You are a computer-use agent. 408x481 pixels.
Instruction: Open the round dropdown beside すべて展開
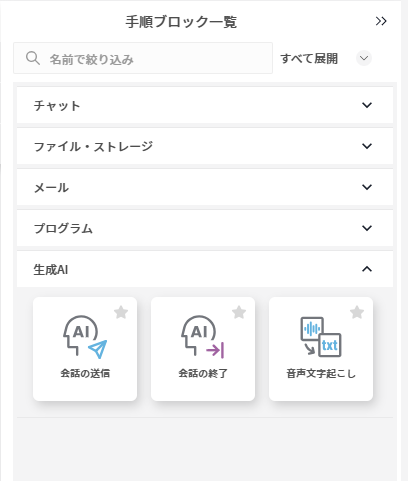click(x=364, y=58)
